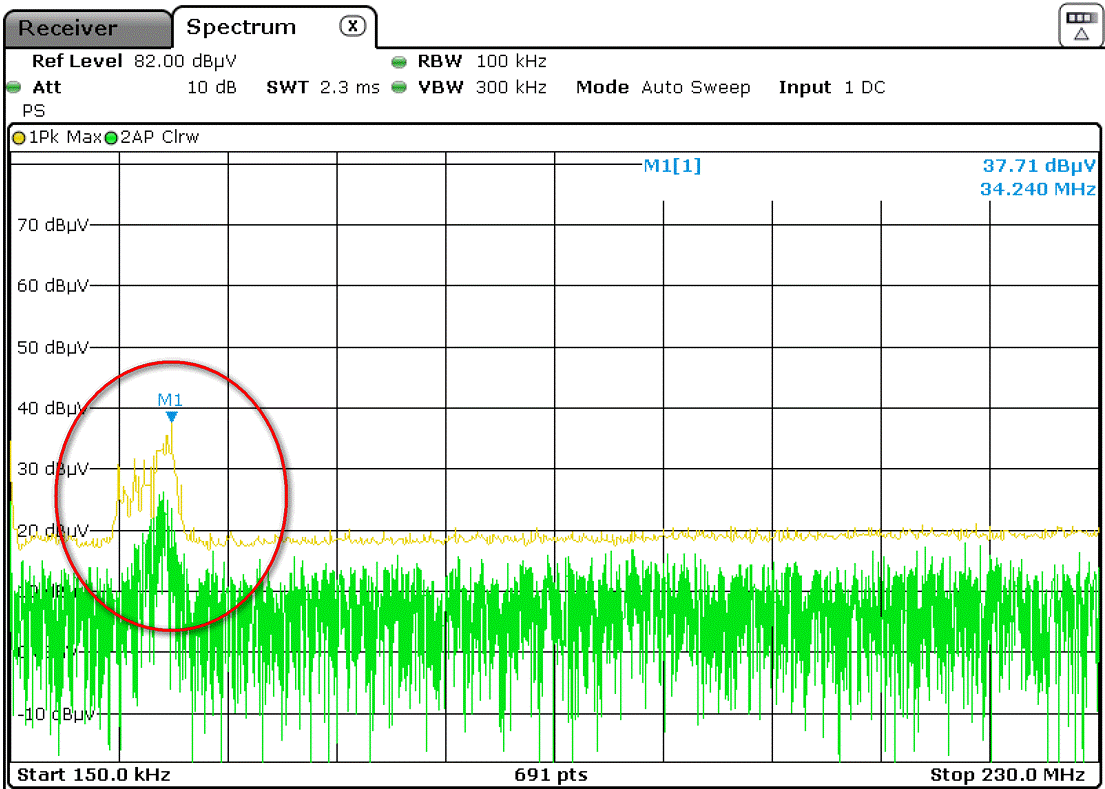Select the M1 marker triangle on the trace
This screenshot has height=789, width=1105.
[x=171, y=418]
